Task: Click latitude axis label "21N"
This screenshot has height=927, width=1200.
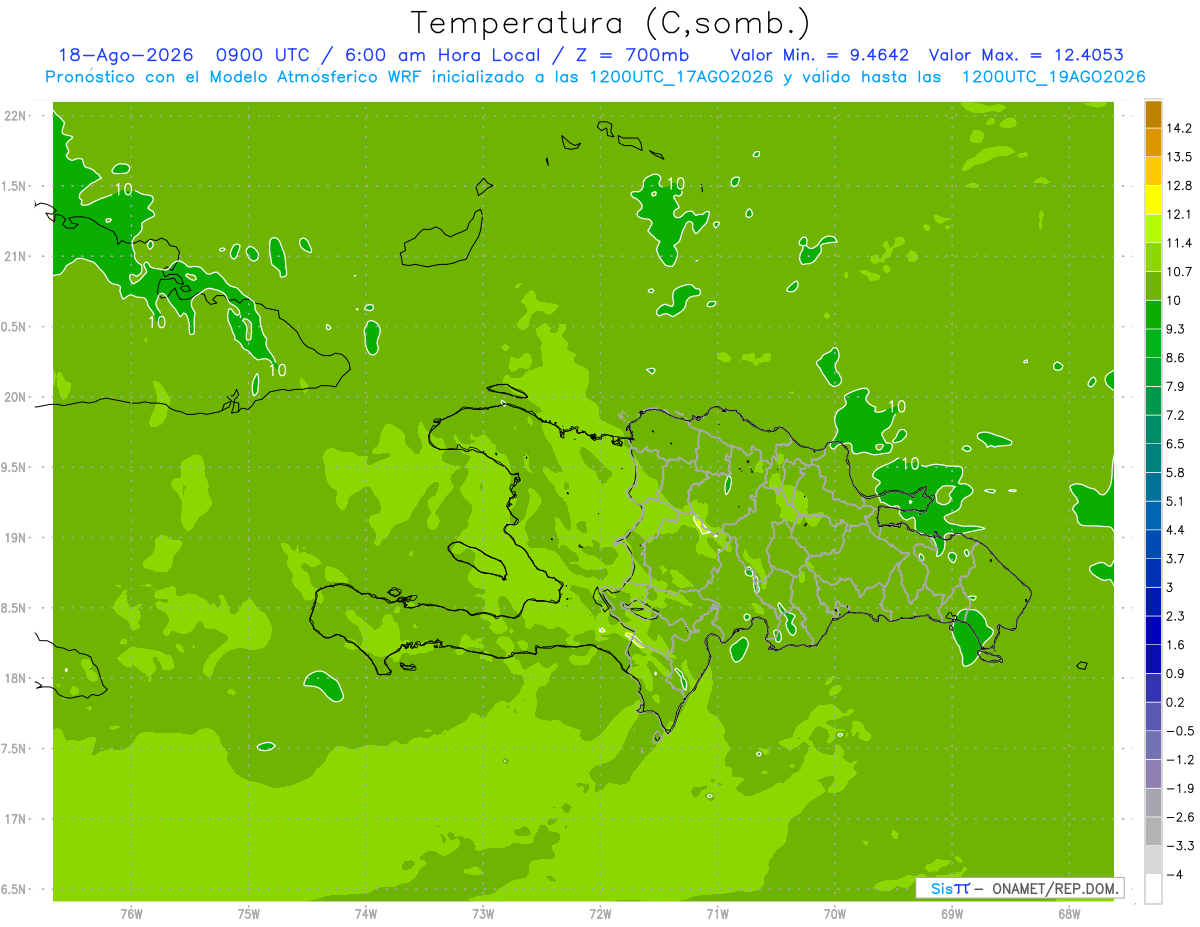Action: coord(15,256)
